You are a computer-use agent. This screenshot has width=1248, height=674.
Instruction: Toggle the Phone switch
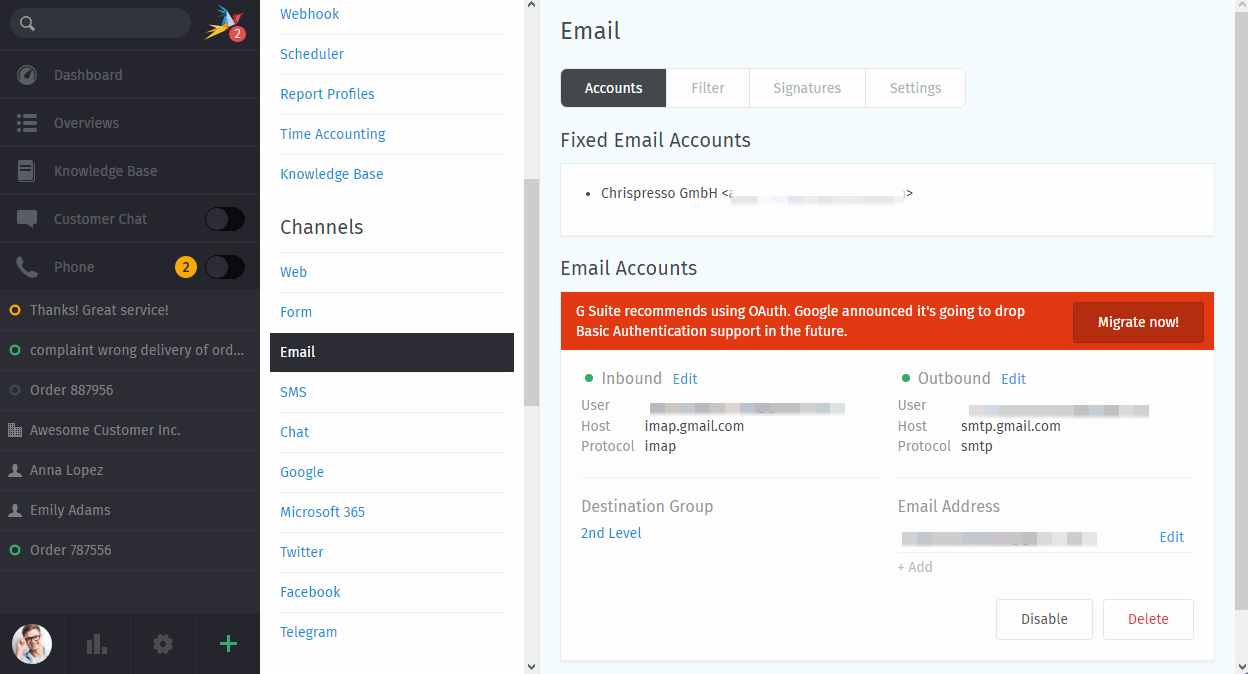(x=225, y=267)
